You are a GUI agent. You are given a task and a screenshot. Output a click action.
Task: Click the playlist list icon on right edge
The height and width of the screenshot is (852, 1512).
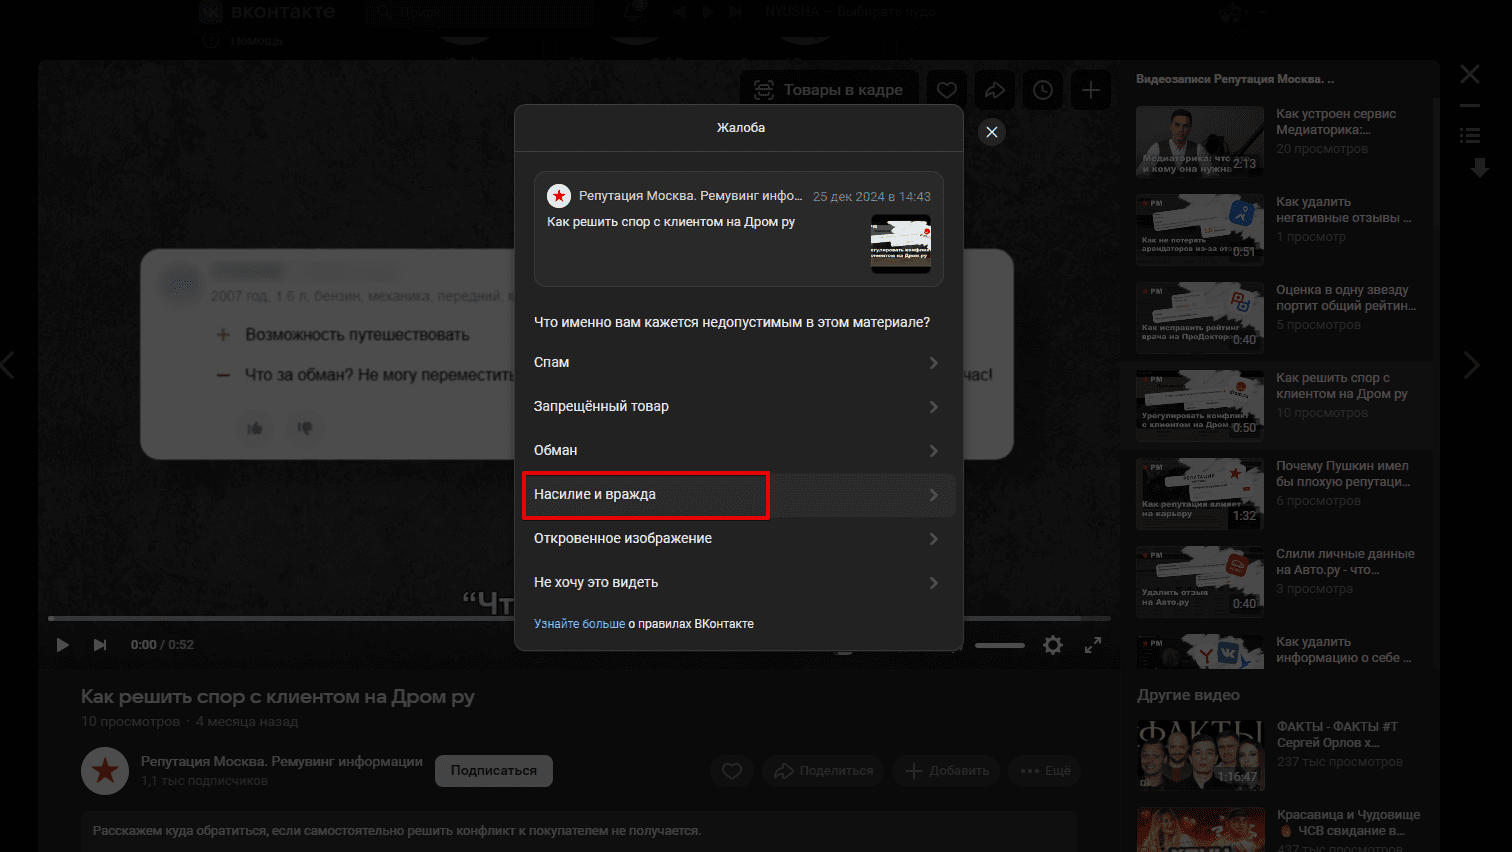pyautogui.click(x=1469, y=135)
